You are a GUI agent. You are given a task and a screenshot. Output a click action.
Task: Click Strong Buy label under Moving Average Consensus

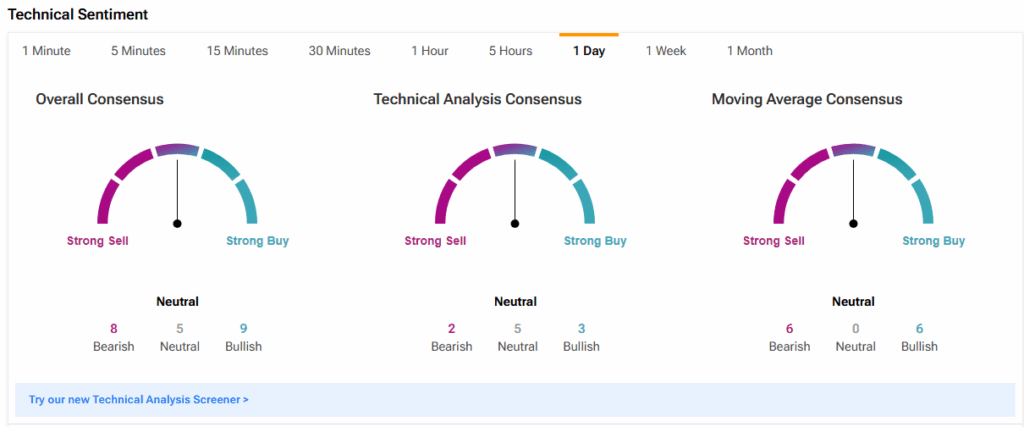point(933,241)
